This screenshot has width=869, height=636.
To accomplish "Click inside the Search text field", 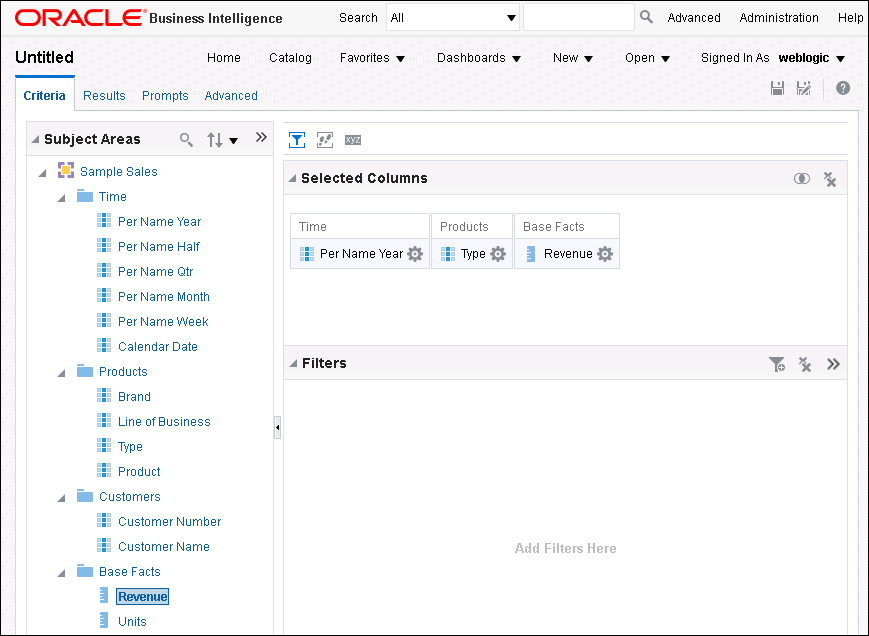I will tap(578, 17).
